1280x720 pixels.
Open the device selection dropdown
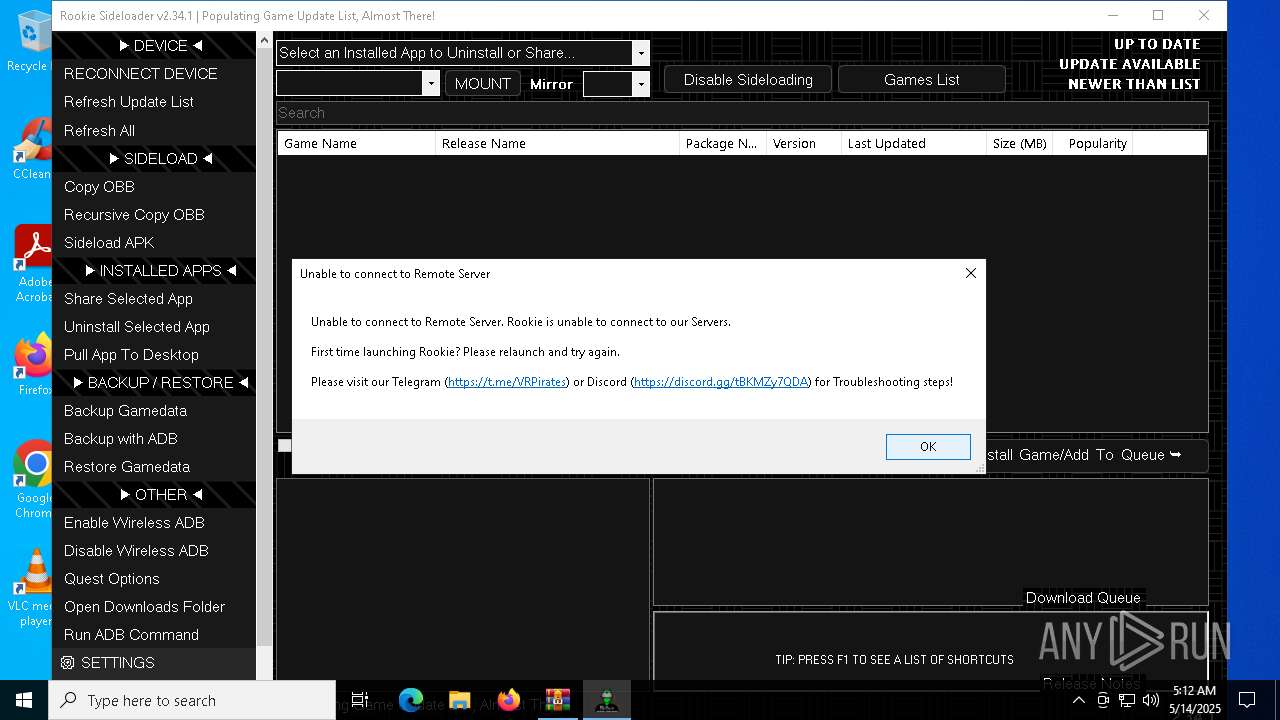tap(431, 84)
